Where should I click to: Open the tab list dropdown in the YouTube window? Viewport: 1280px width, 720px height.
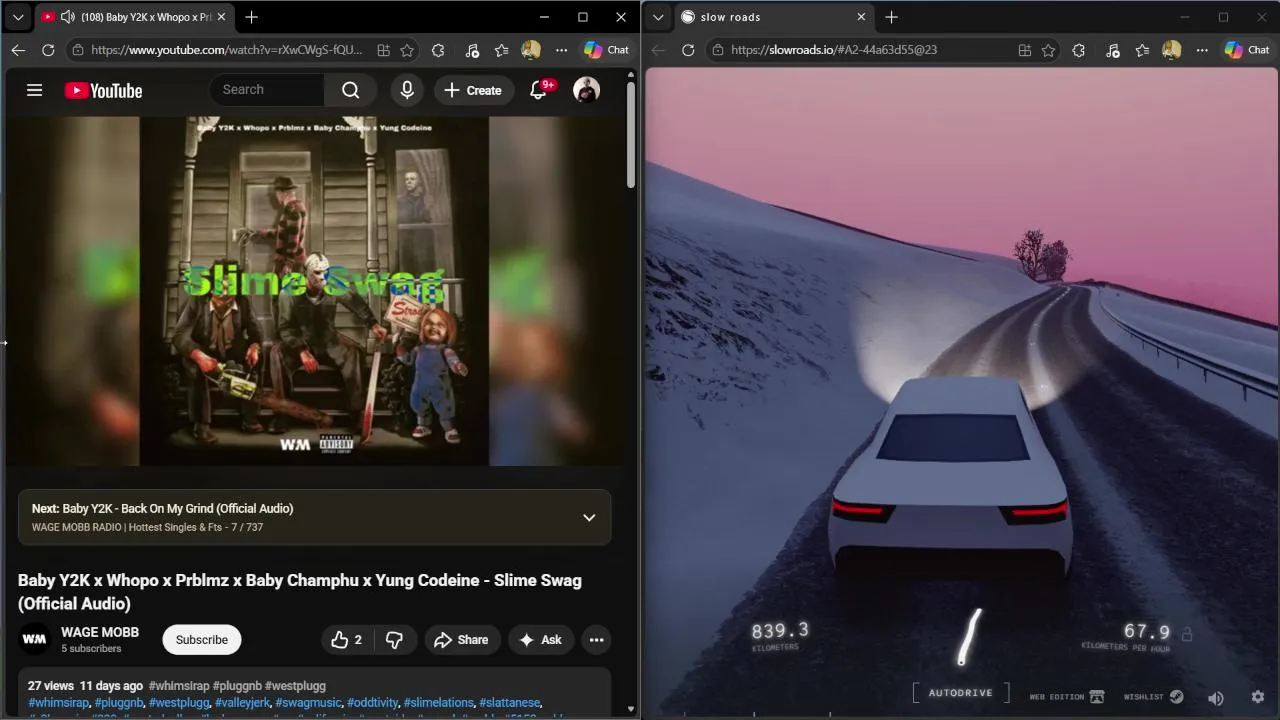click(18, 17)
